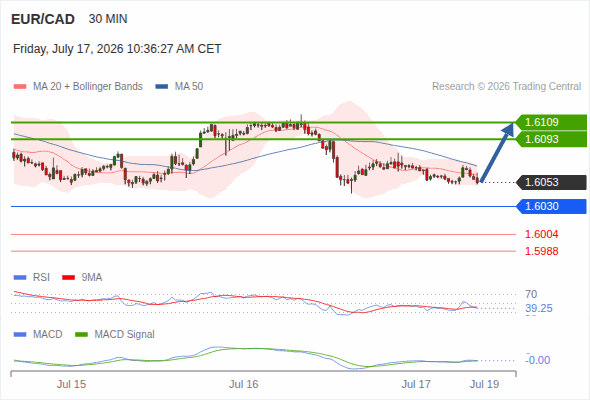The width and height of the screenshot is (590, 400).
Task: Click the MA 20 + Bollinger Bands legend label
Action: pyautogui.click(x=88, y=87)
